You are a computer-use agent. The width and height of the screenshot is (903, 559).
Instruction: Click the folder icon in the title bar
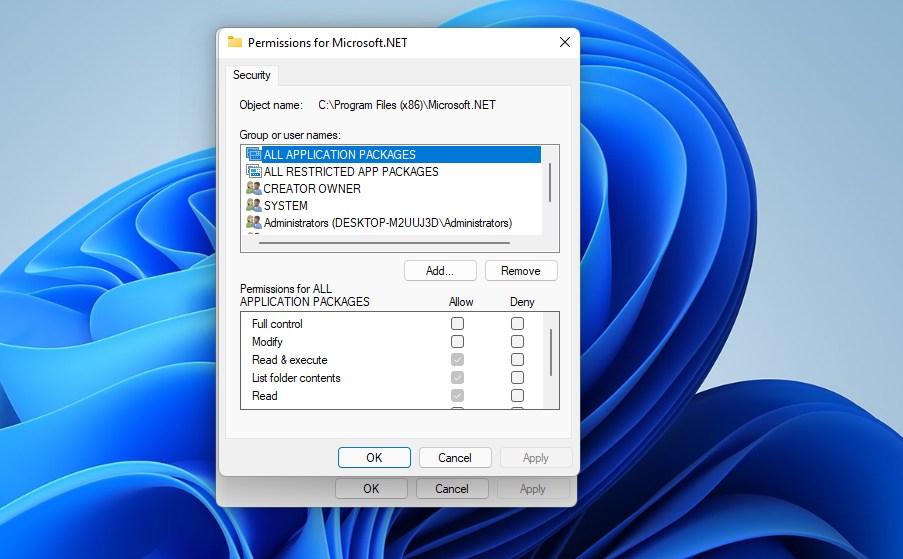click(x=234, y=42)
